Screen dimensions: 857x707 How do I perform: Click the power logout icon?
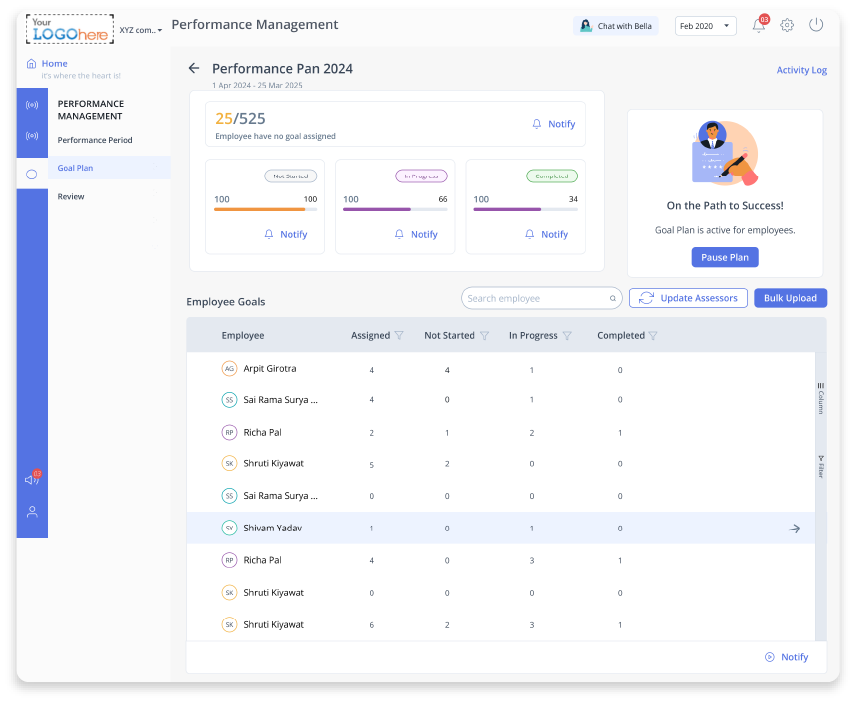click(x=816, y=25)
